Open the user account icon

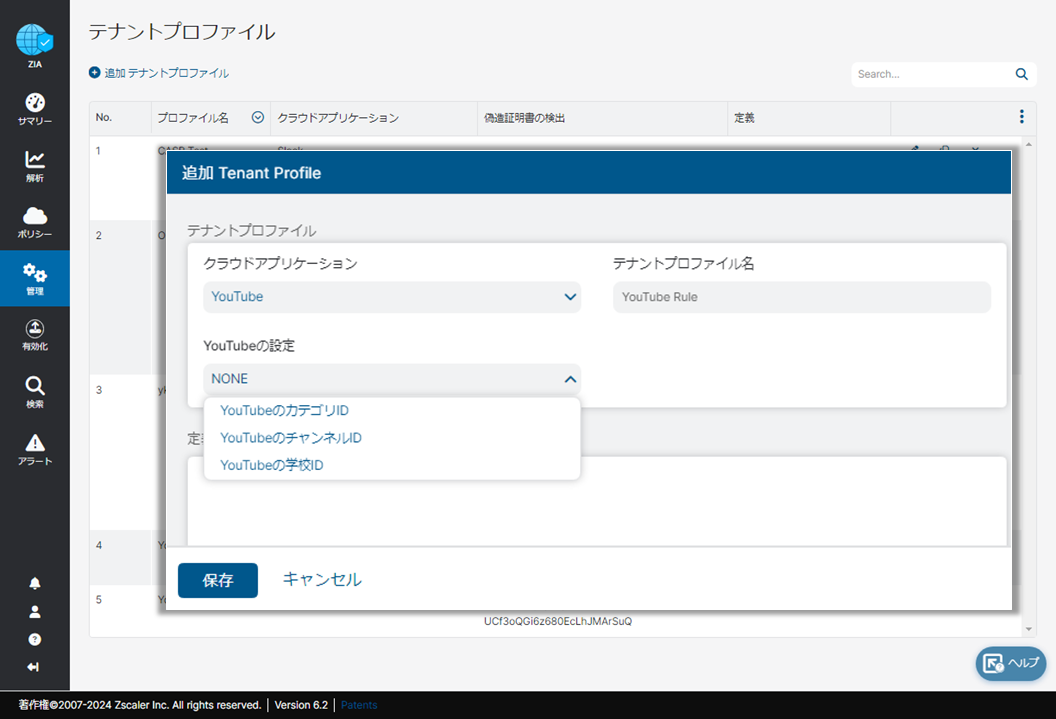(x=35, y=611)
